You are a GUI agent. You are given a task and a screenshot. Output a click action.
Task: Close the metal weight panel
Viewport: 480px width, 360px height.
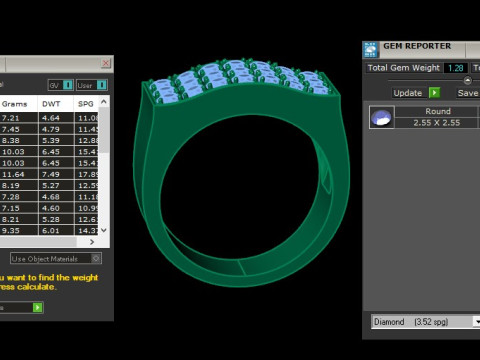coord(106,63)
